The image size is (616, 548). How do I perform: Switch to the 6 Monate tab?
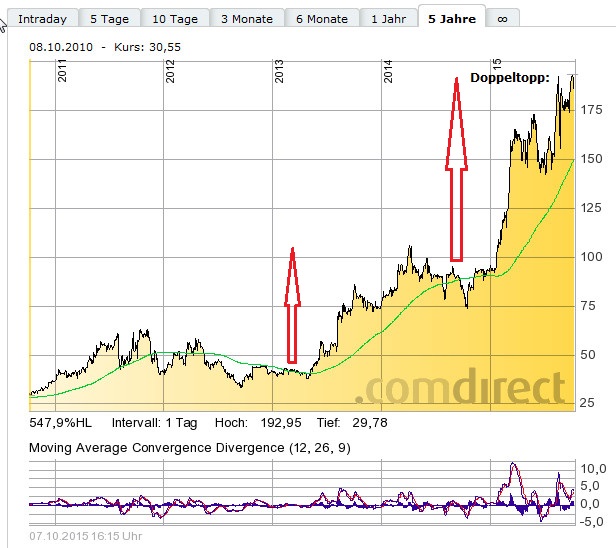321,19
